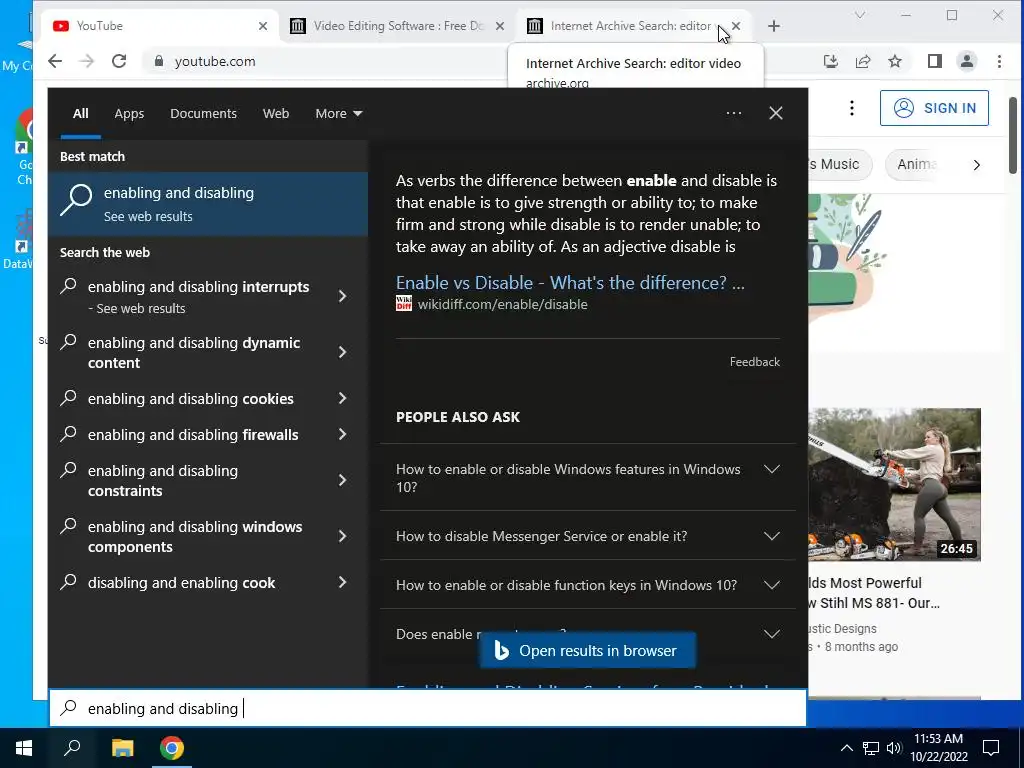Expand How to enable Windows features question
Viewport: 1024px width, 768px height.
click(588, 477)
